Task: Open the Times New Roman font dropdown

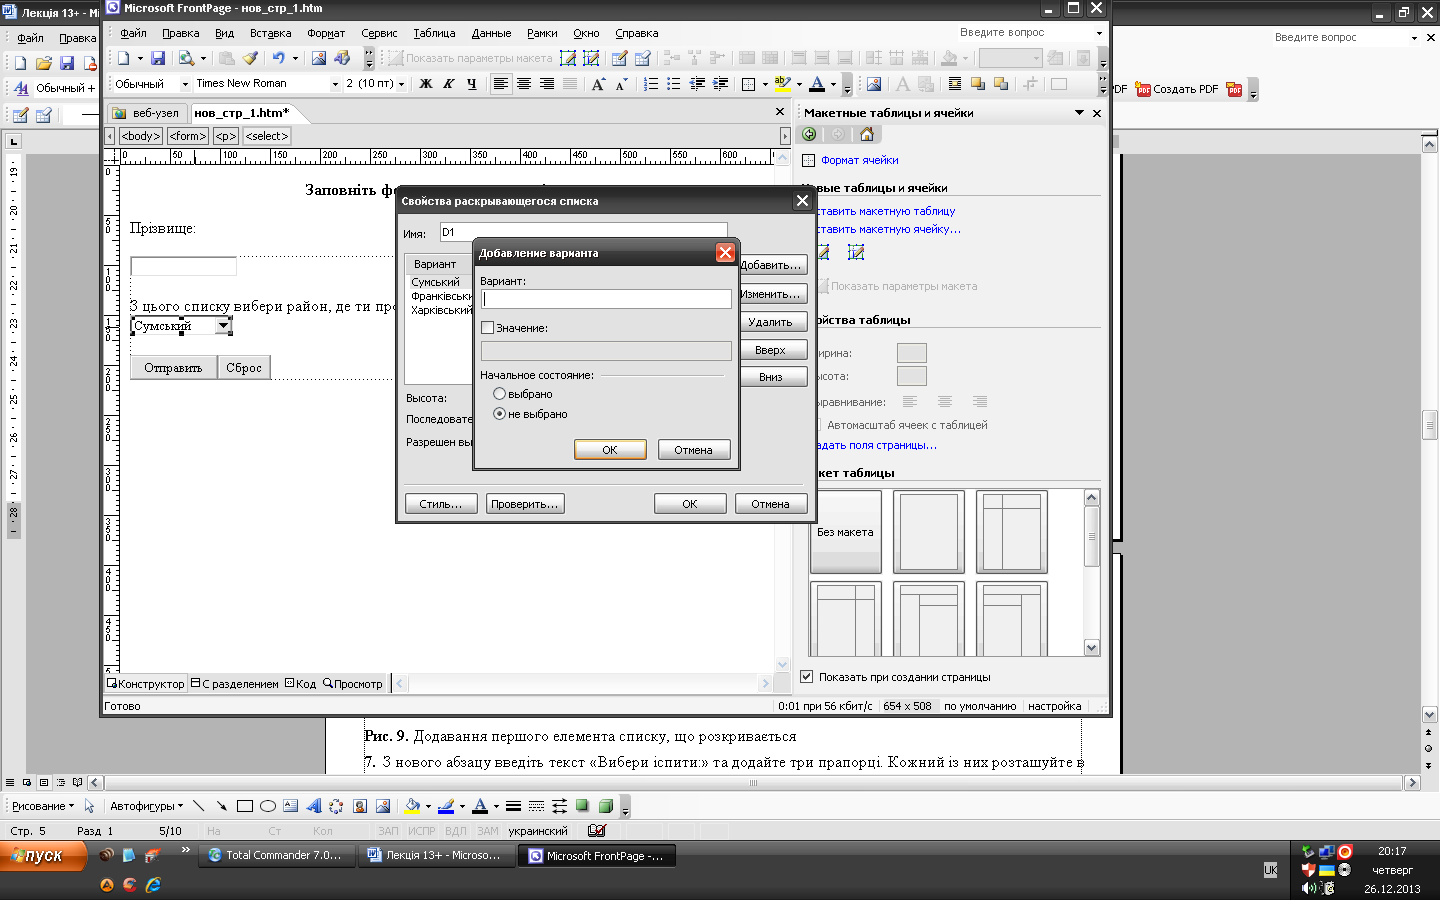Action: pyautogui.click(x=335, y=84)
